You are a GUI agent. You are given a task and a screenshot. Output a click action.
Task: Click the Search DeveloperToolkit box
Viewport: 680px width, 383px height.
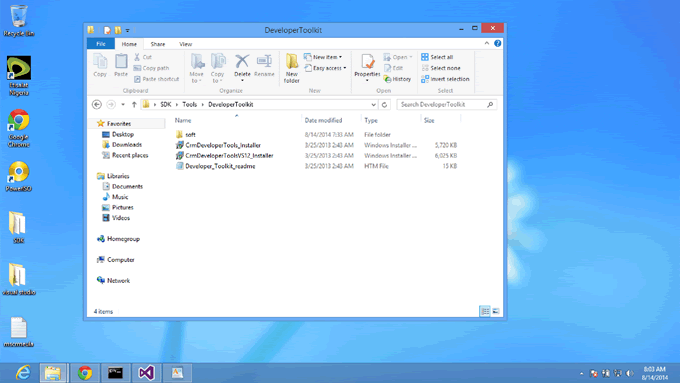(447, 105)
